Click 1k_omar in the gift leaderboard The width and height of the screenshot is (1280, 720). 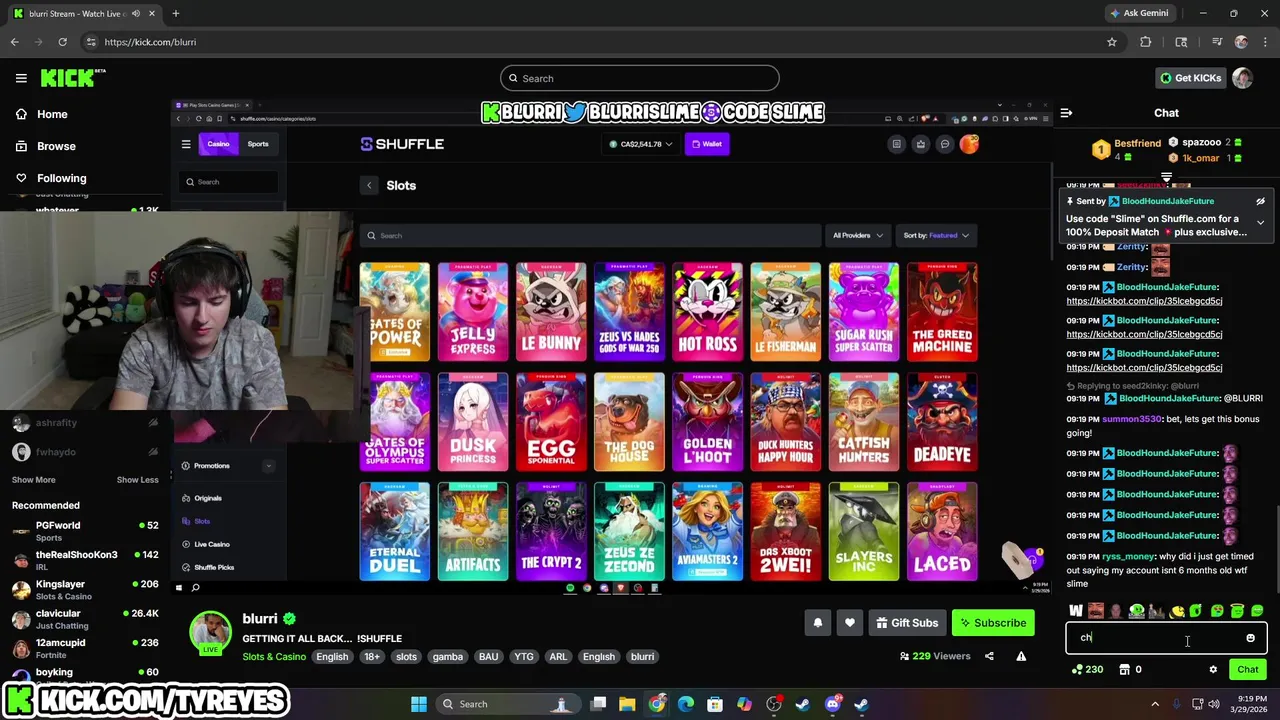pyautogui.click(x=1201, y=158)
